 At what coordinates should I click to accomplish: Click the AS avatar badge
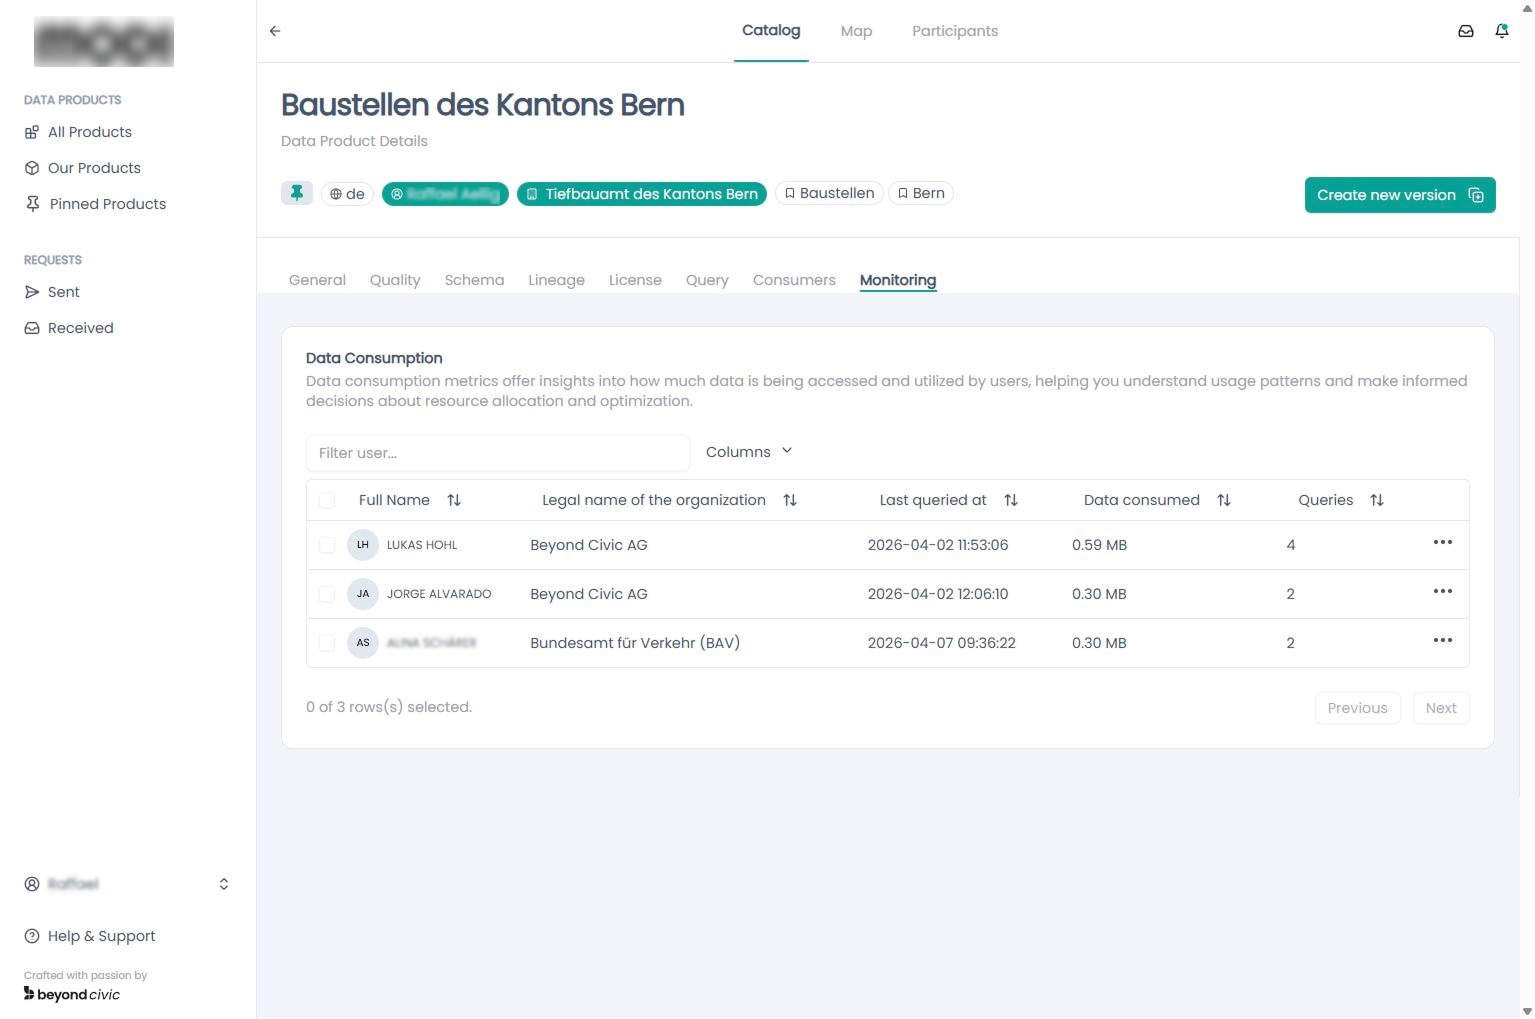[363, 643]
